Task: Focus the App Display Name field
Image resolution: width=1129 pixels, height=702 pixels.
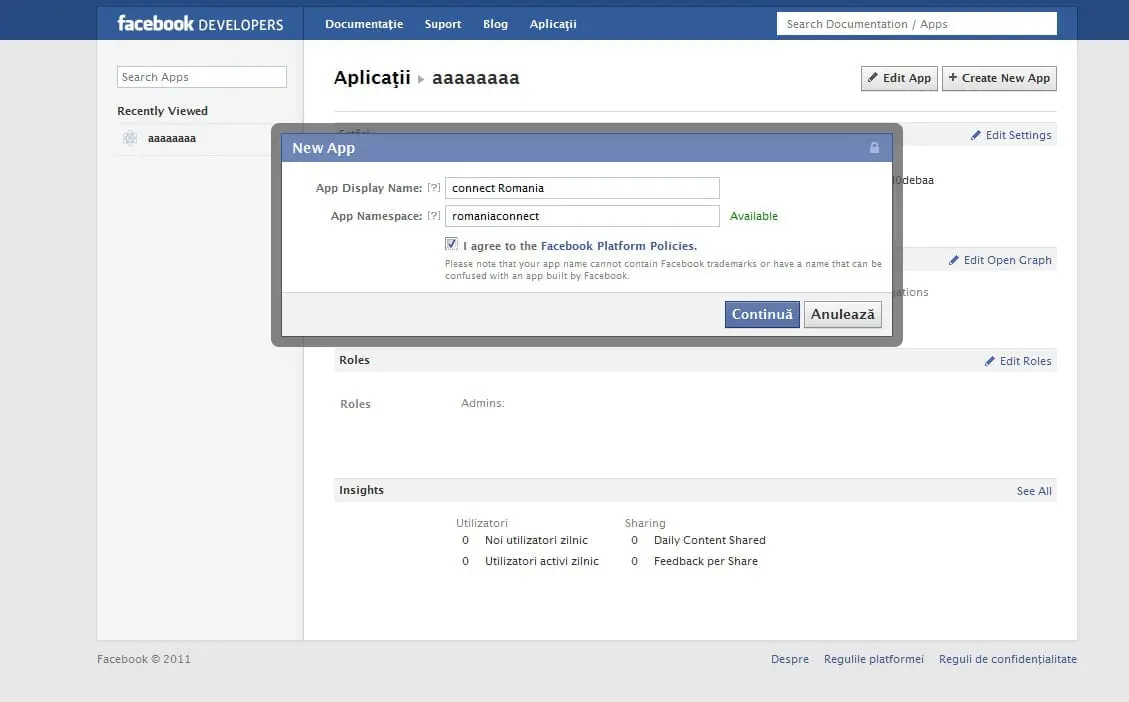Action: pos(582,188)
